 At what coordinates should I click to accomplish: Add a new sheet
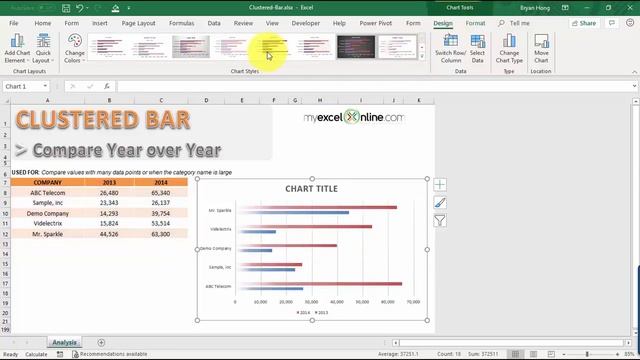[101, 342]
